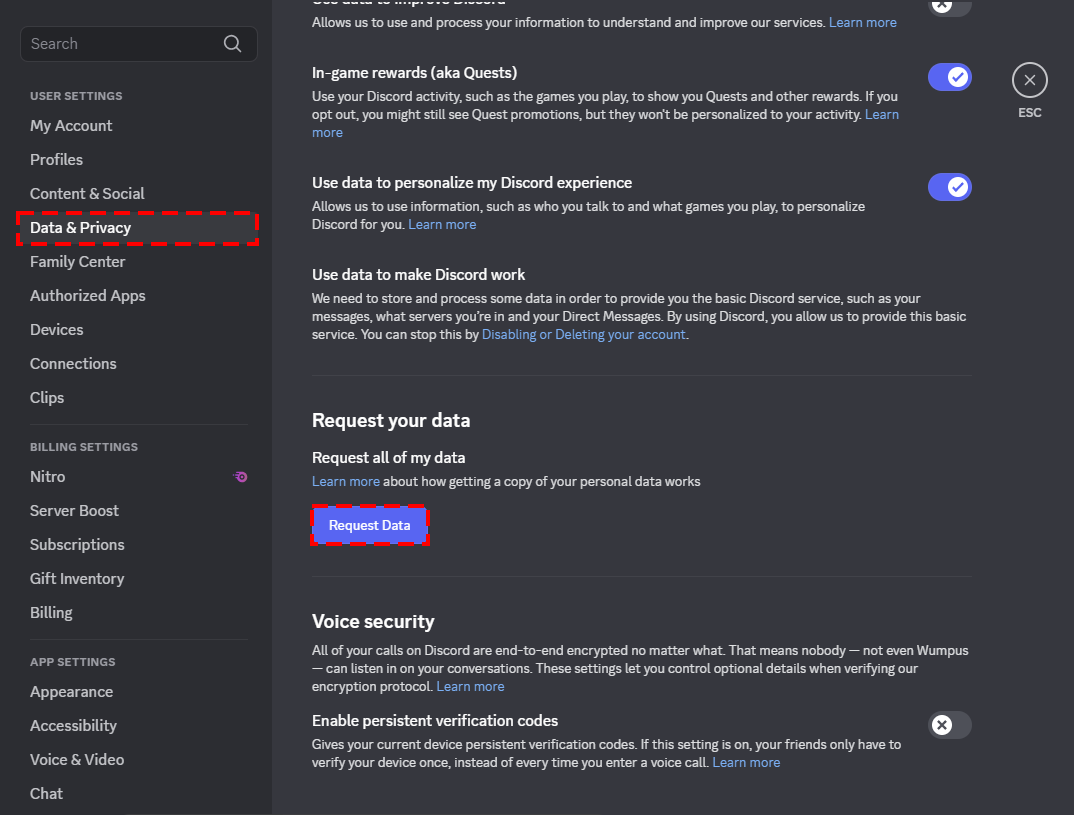Screen dimensions: 1074x815
Task: Open Learn more about requesting your data
Action: pos(345,481)
